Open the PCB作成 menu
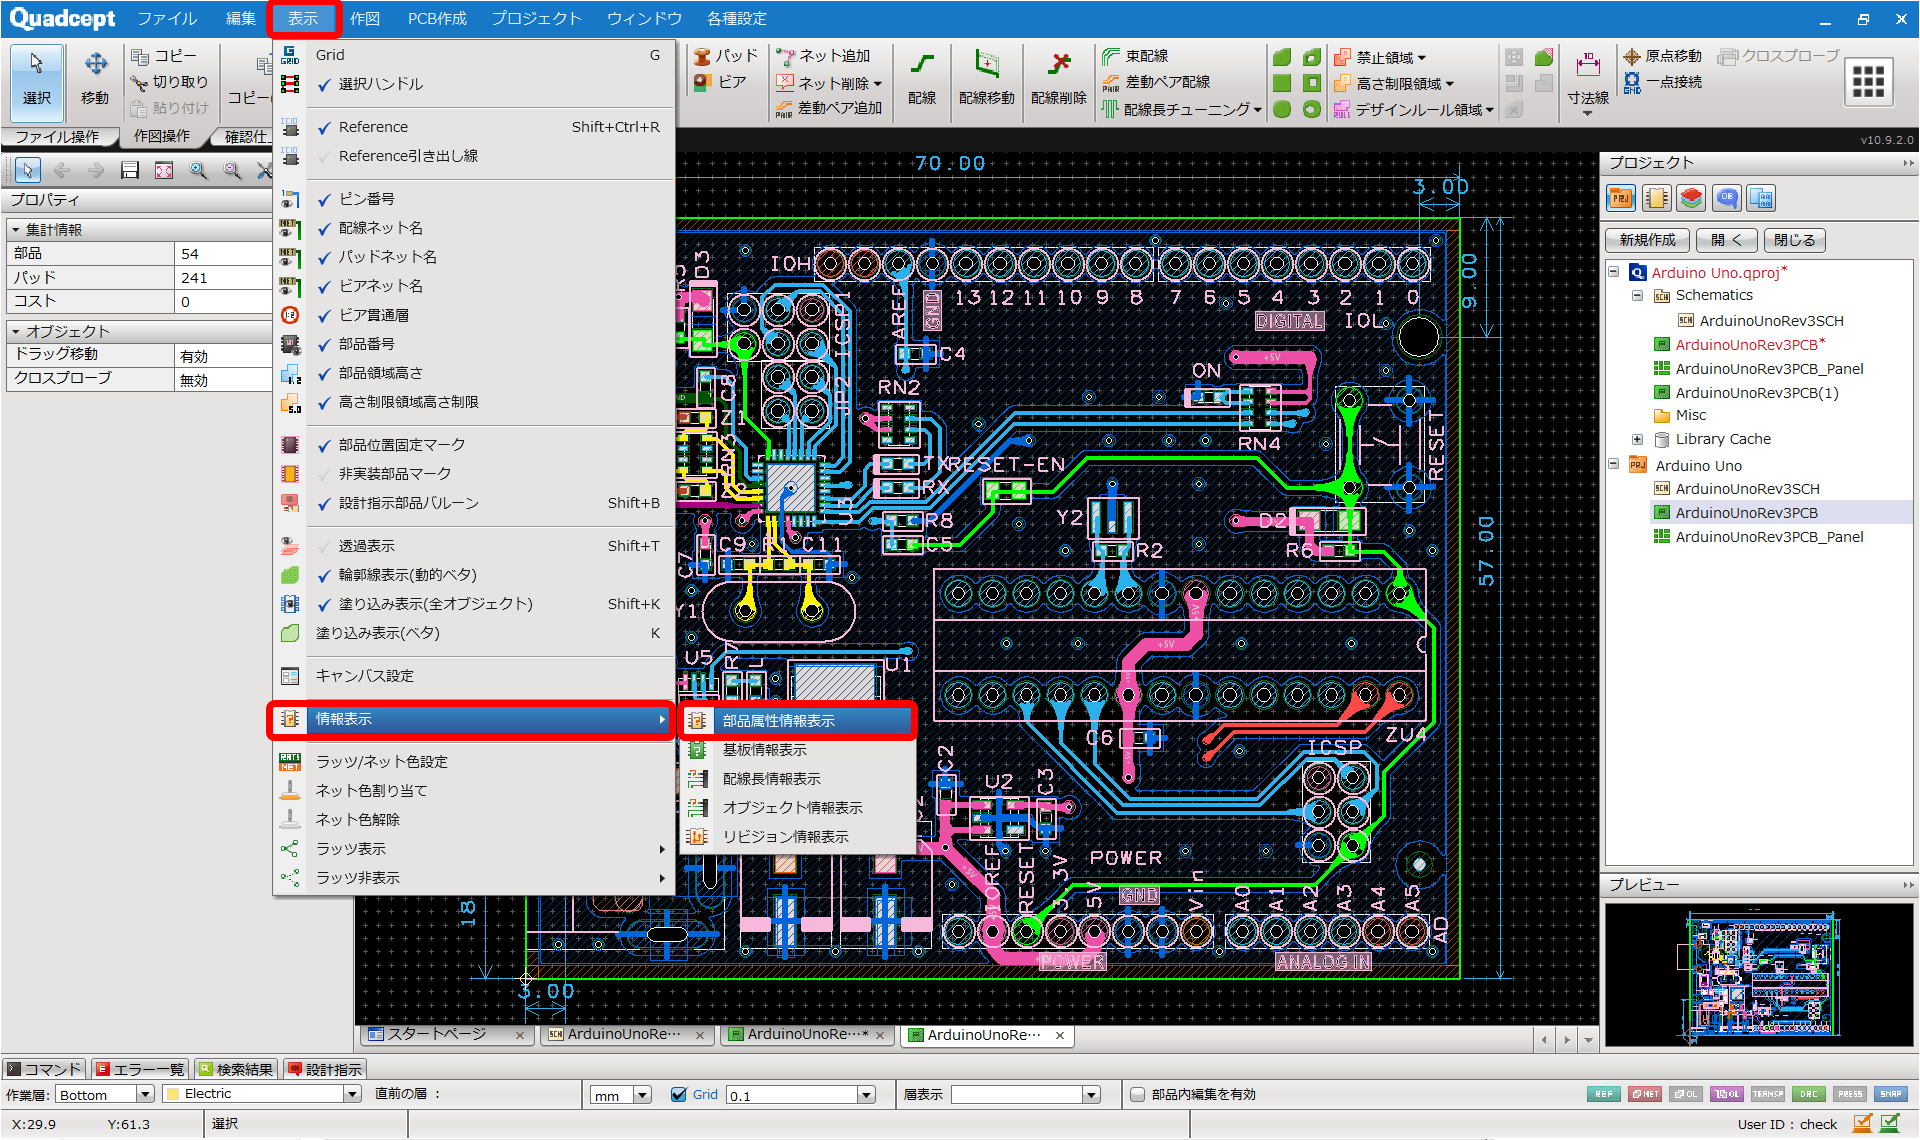This screenshot has width=1920, height=1140. click(437, 18)
